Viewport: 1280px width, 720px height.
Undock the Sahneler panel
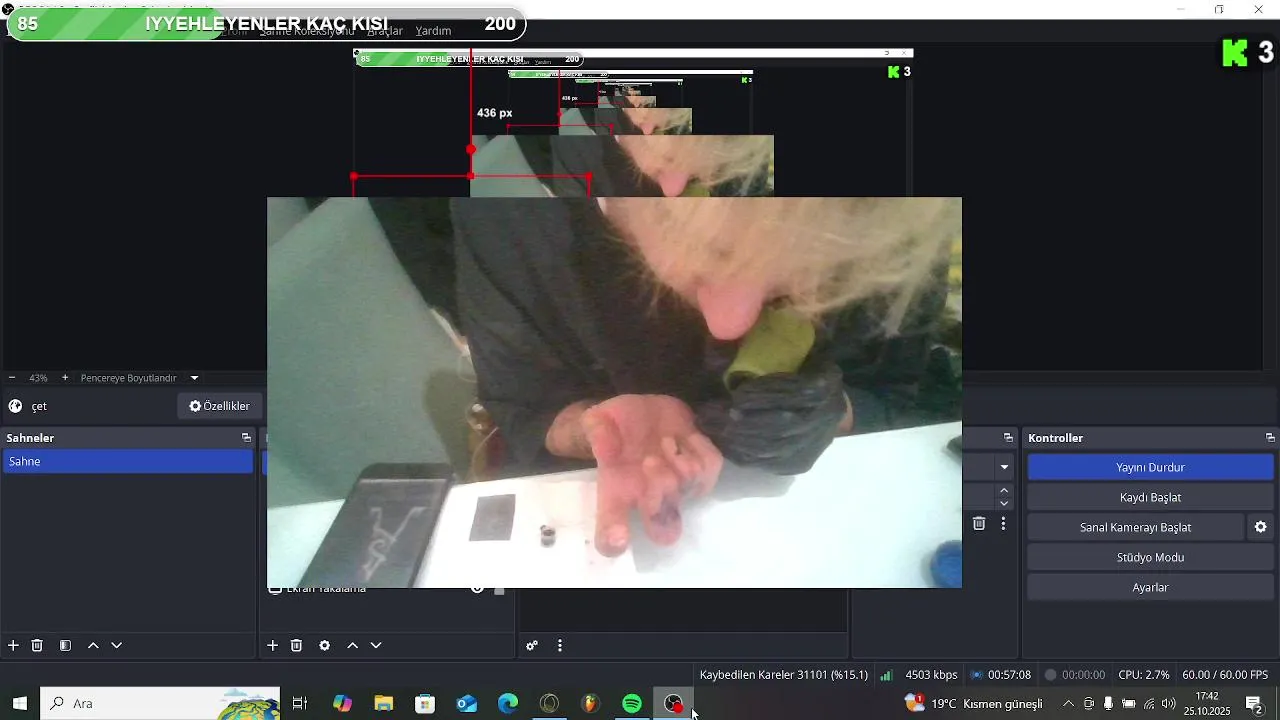pyautogui.click(x=246, y=438)
